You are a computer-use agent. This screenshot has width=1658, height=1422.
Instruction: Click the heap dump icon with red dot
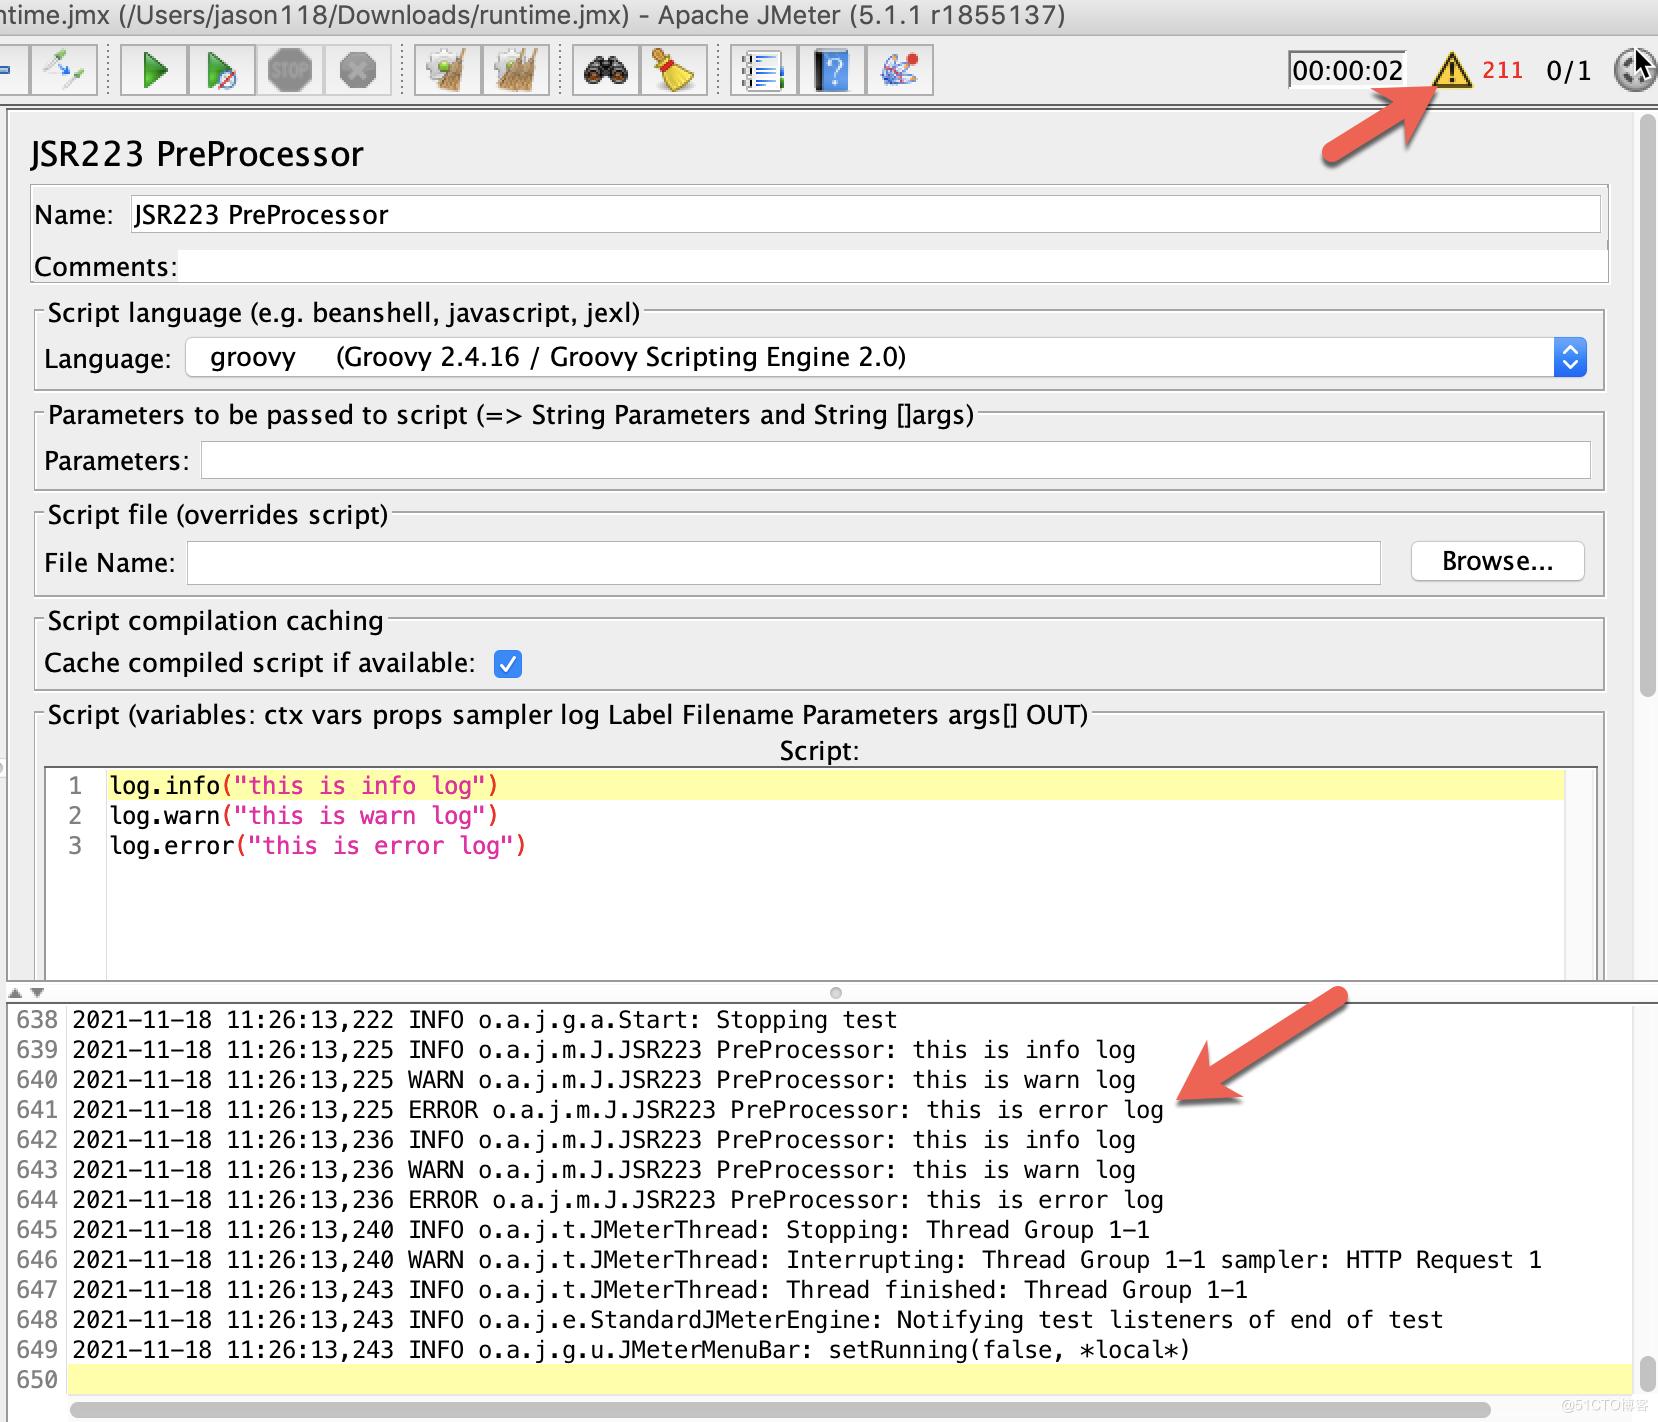click(x=900, y=70)
